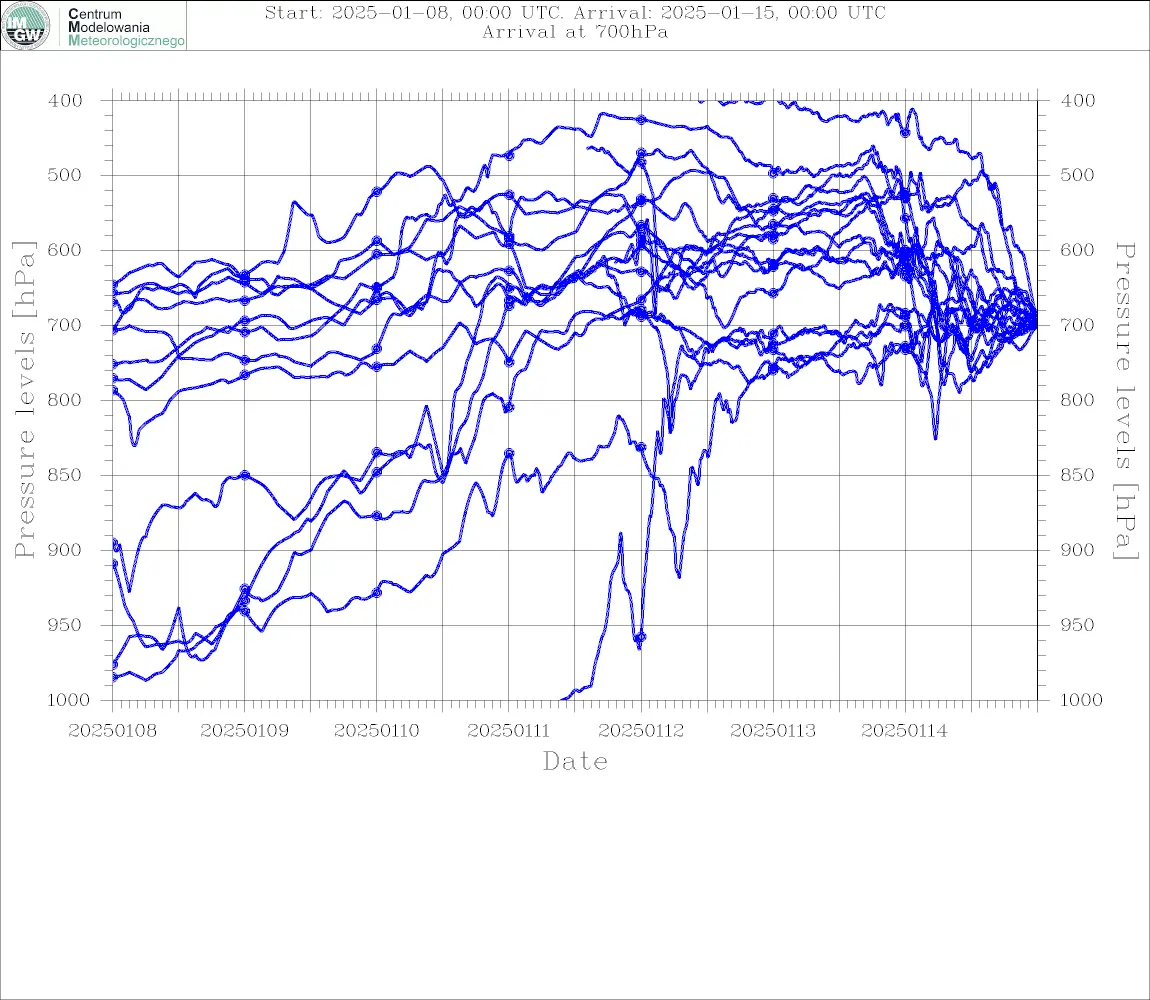Click left axis value 850
The width and height of the screenshot is (1150, 1000).
65,475
